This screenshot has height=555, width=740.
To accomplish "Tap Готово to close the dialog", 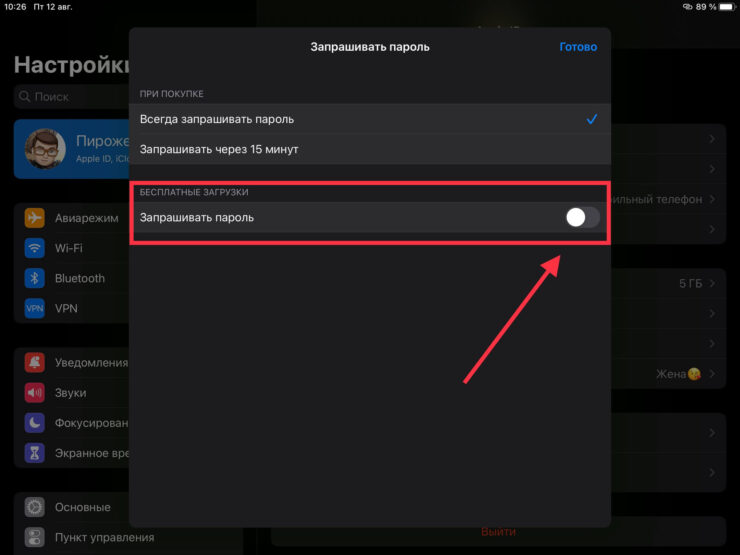I will point(578,47).
